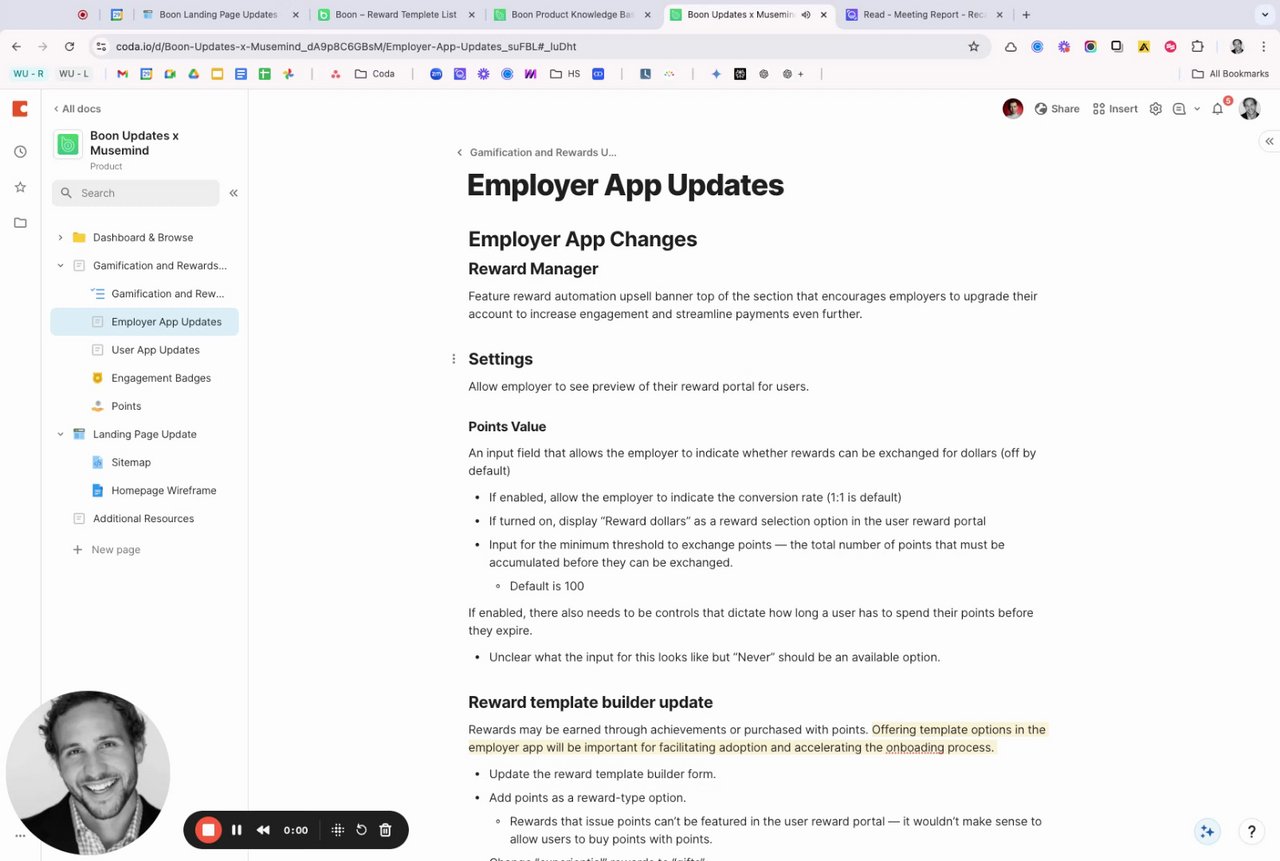Collapse the Landing Page Update section
The width and height of the screenshot is (1280, 861).
(60, 434)
